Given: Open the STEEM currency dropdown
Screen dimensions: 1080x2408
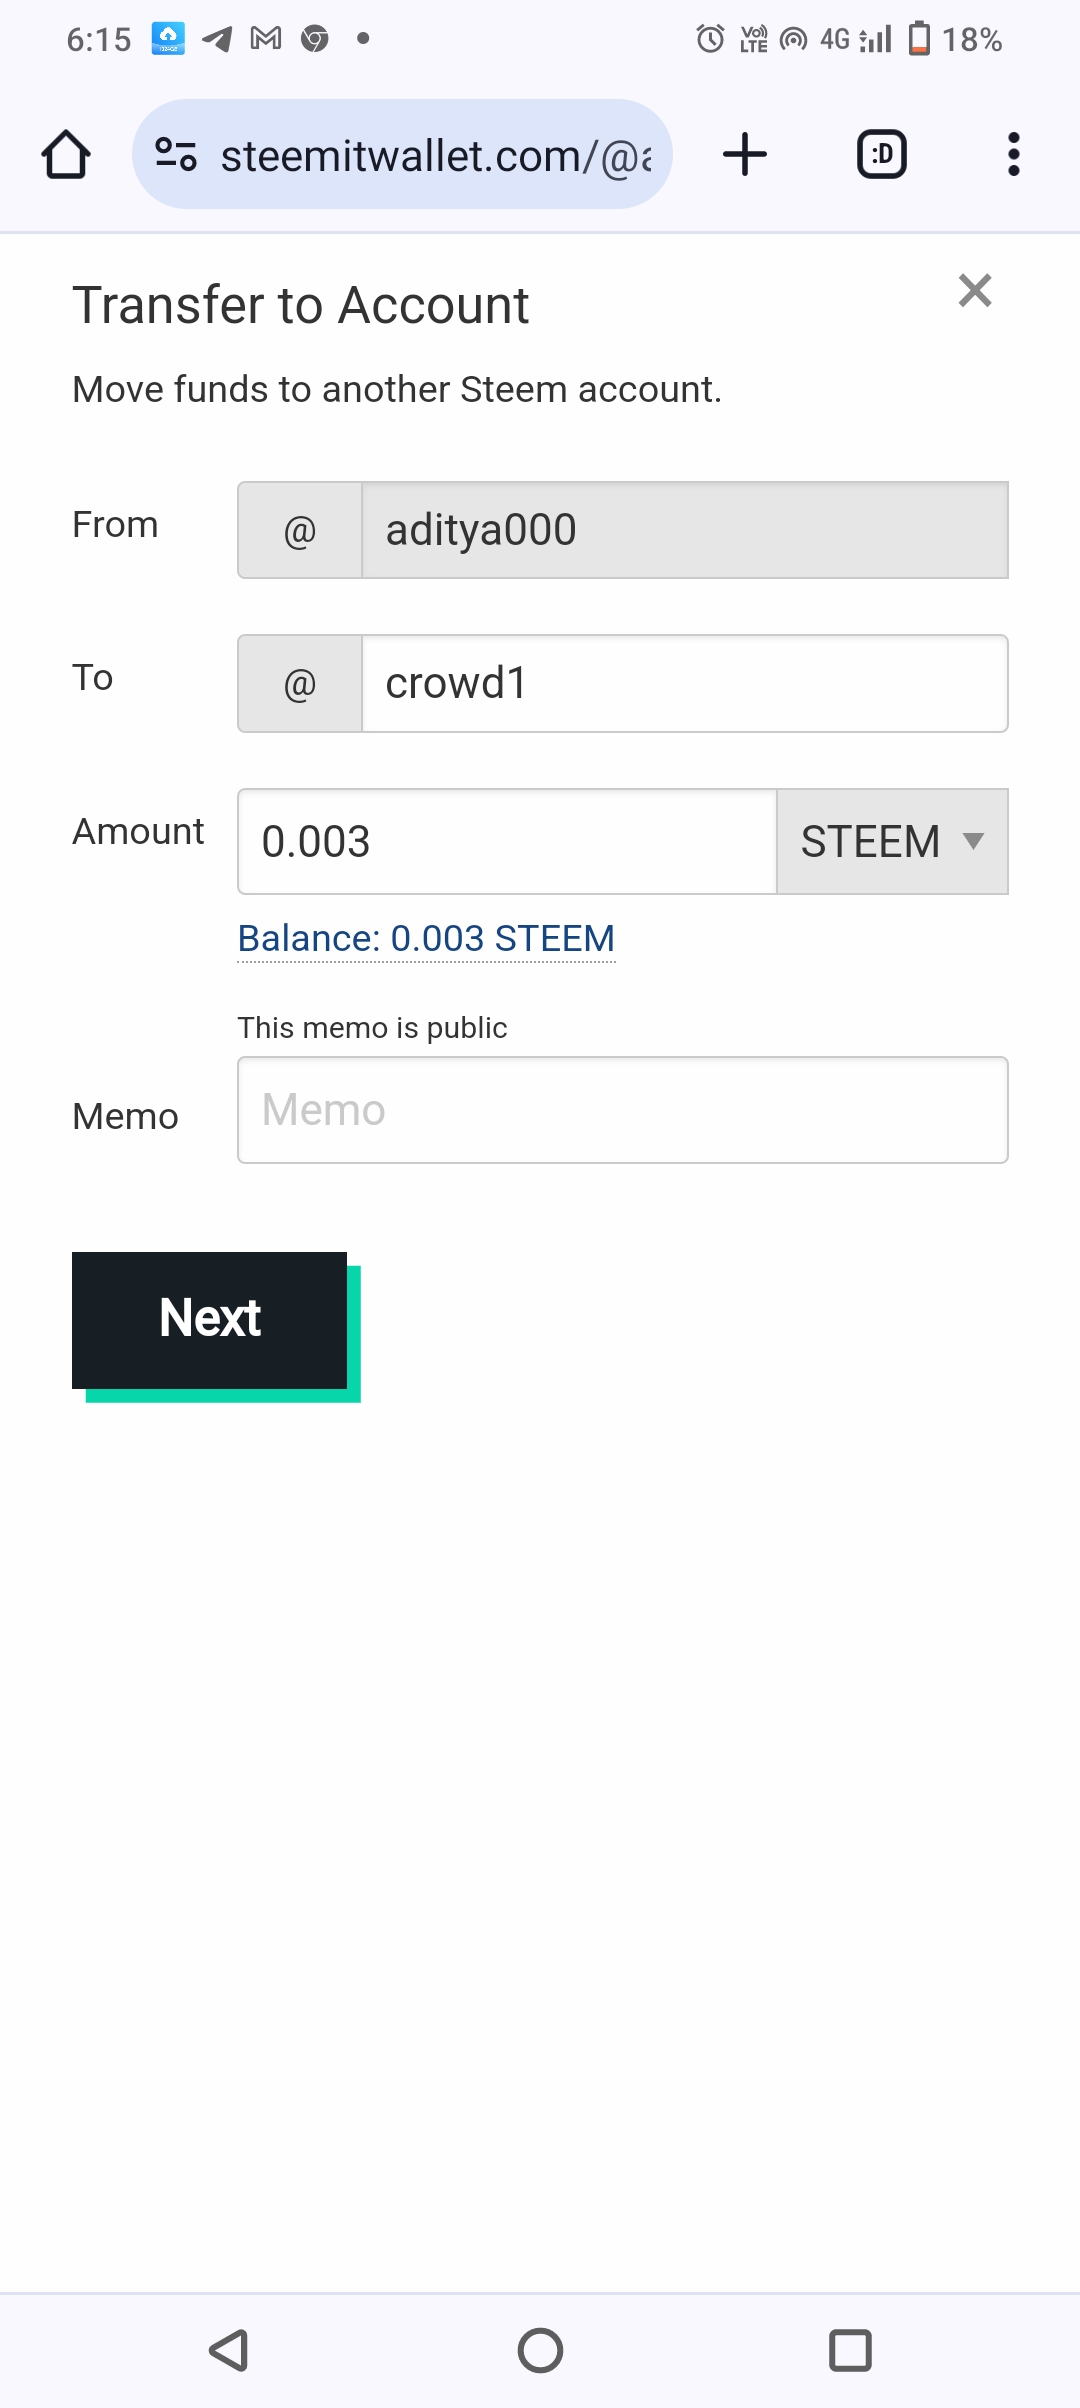Looking at the screenshot, I should [892, 842].
